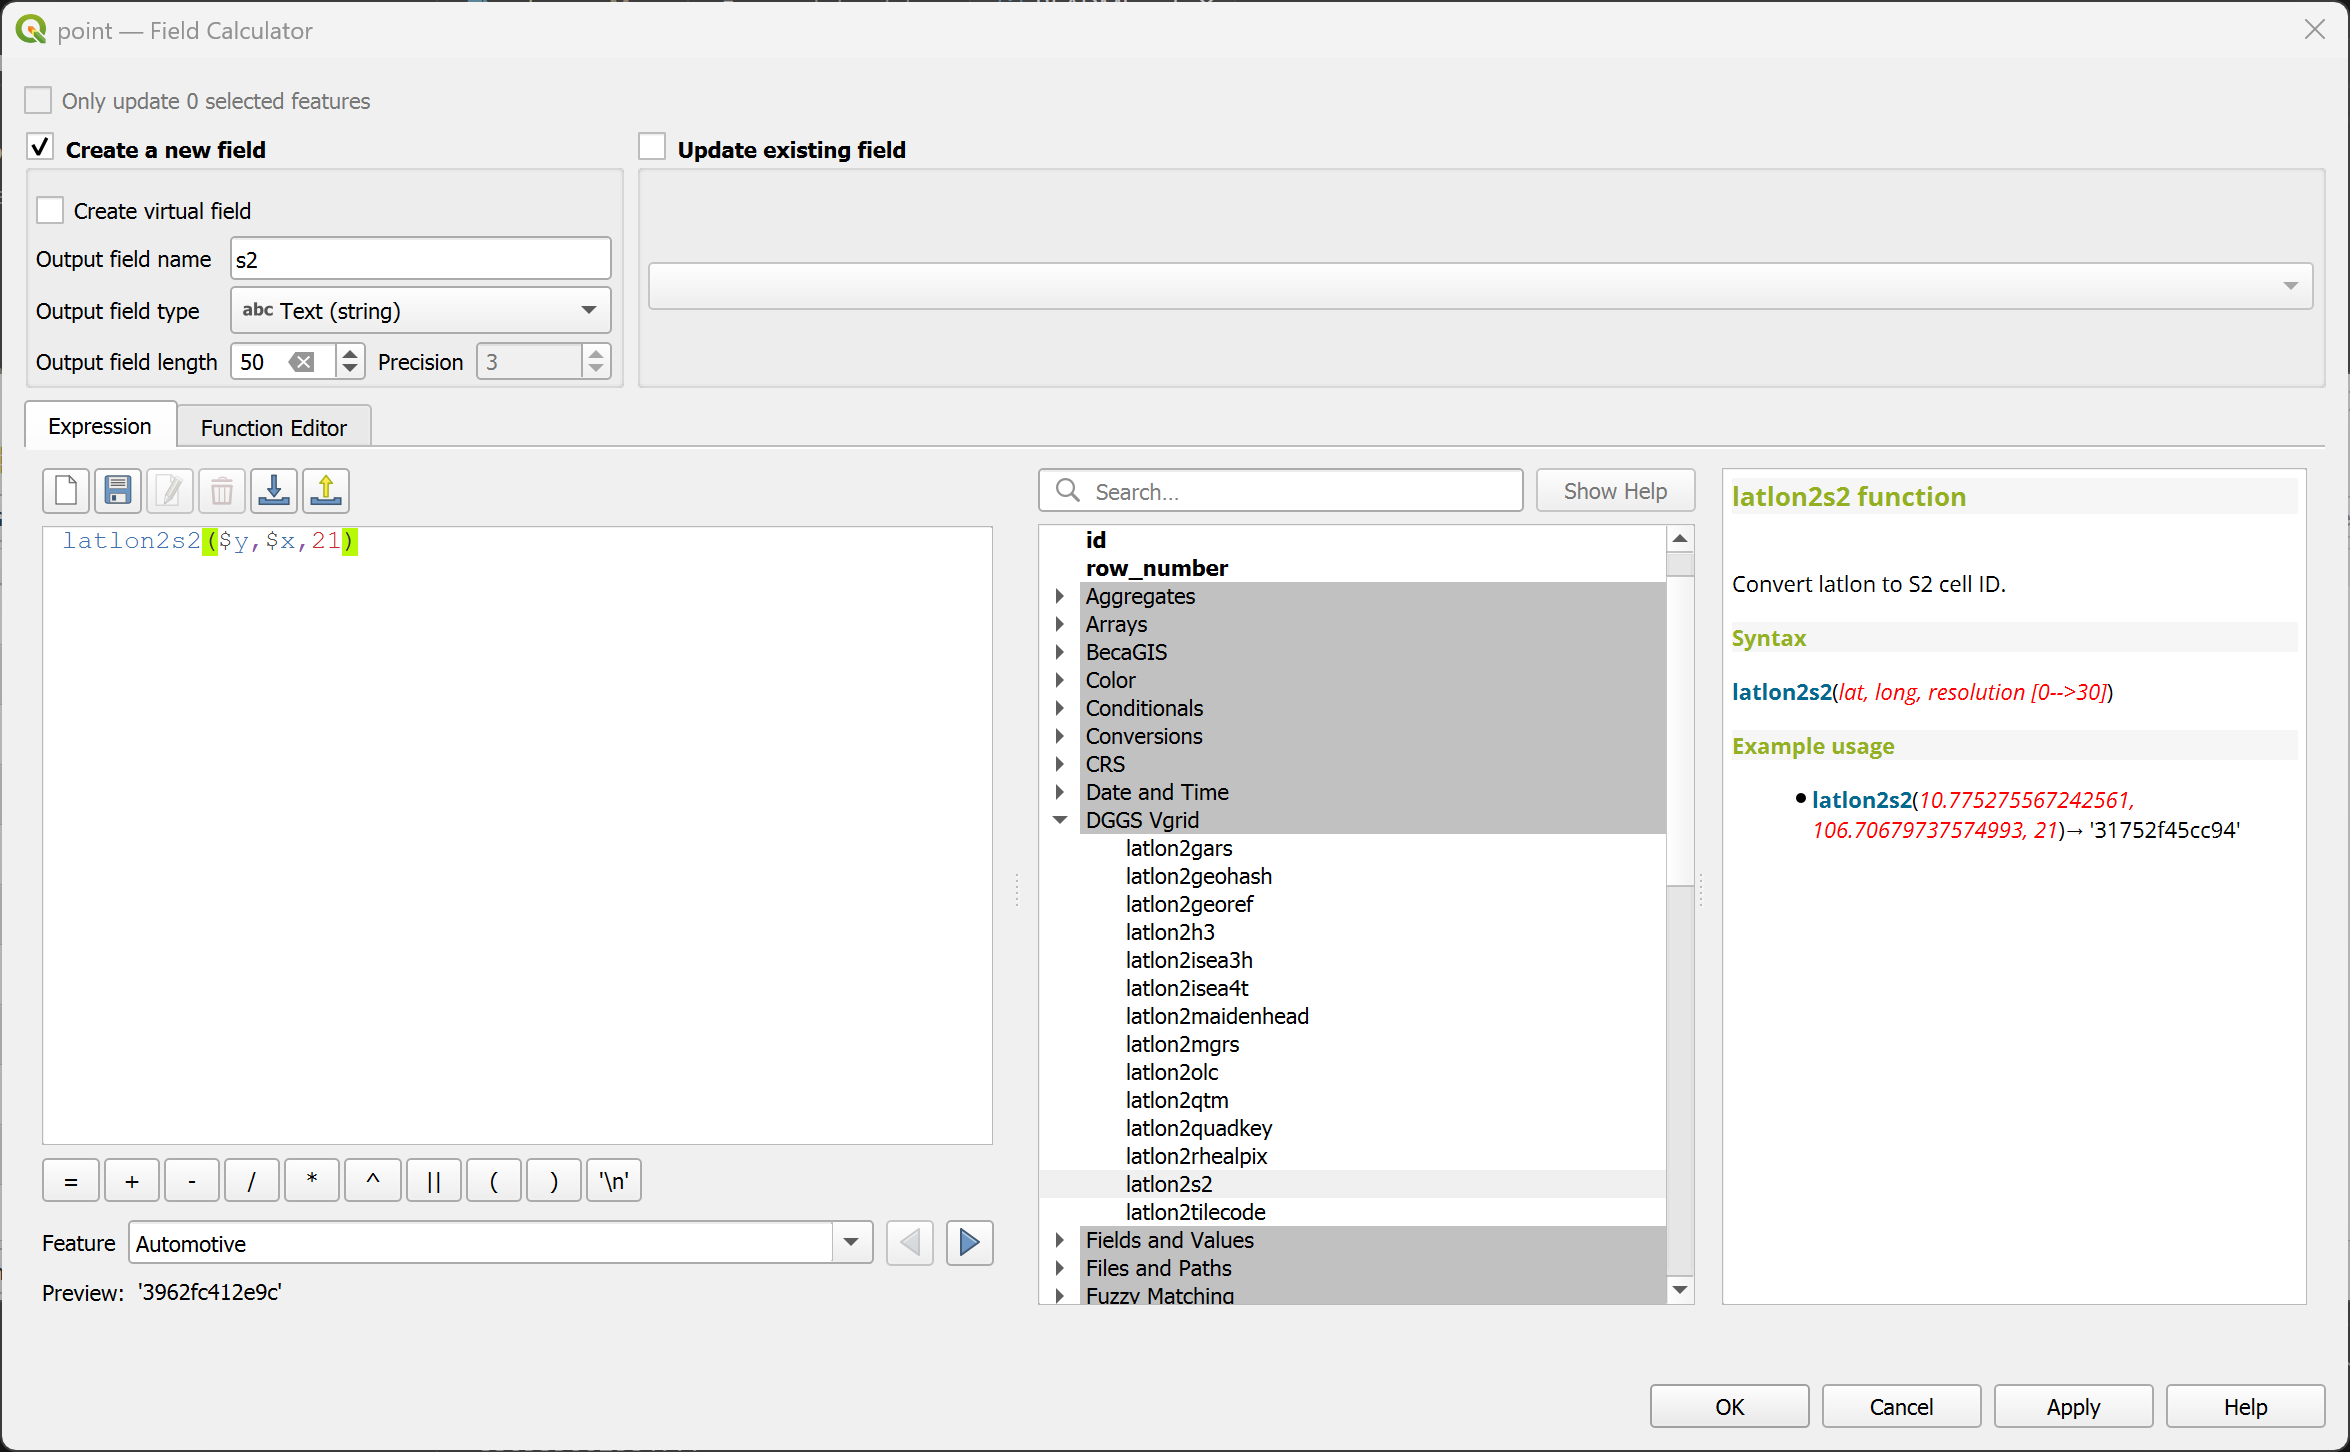The height and width of the screenshot is (1452, 2350).
Task: Expand the Aggregates function group
Action: [x=1060, y=596]
